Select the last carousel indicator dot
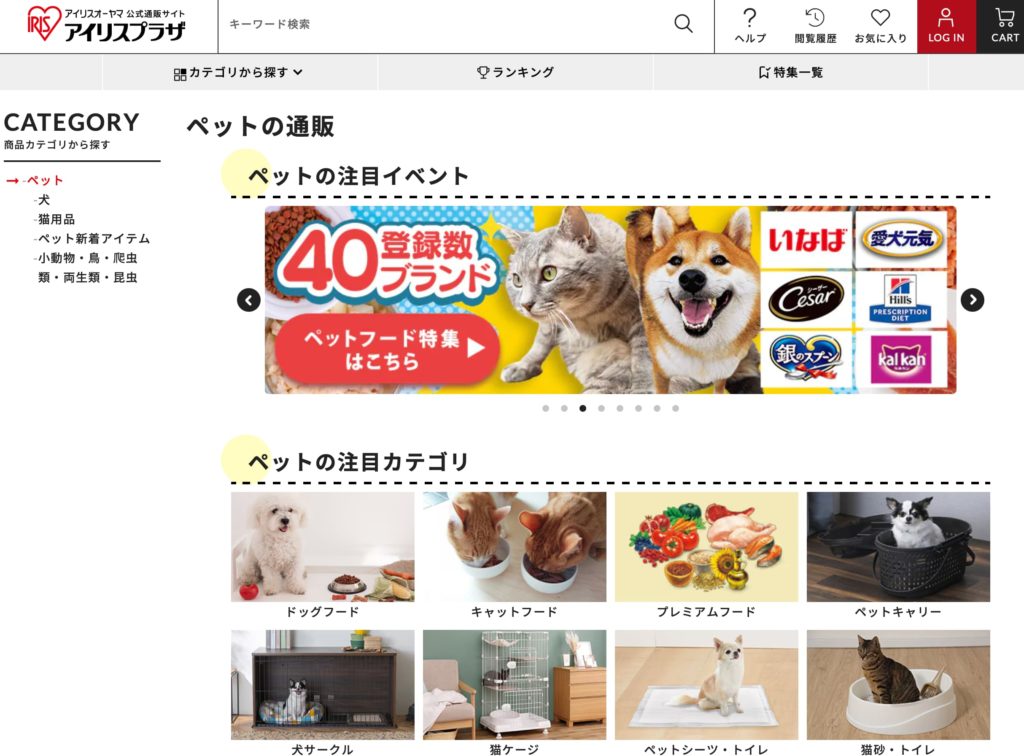Screen dimensions: 1024x756 [675, 409]
